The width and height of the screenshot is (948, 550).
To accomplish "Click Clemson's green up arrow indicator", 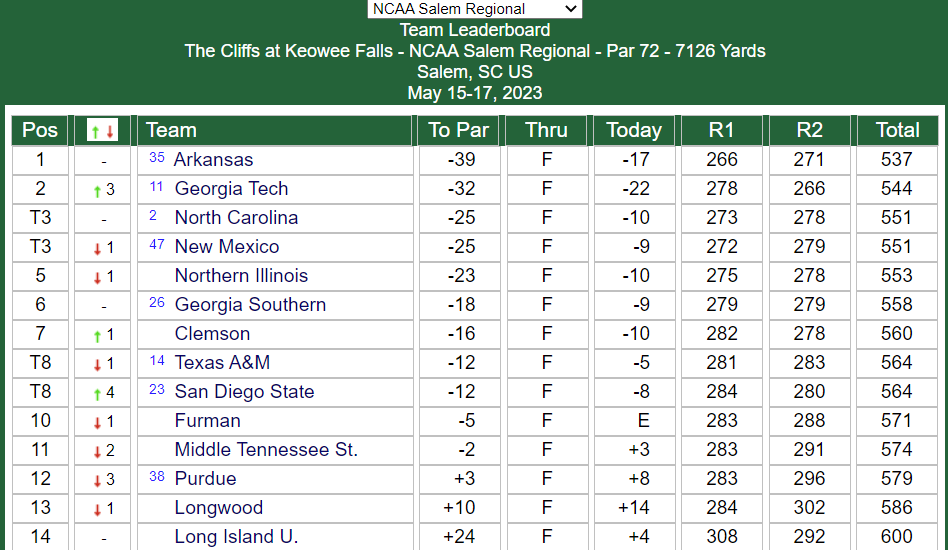I will 97,336.
